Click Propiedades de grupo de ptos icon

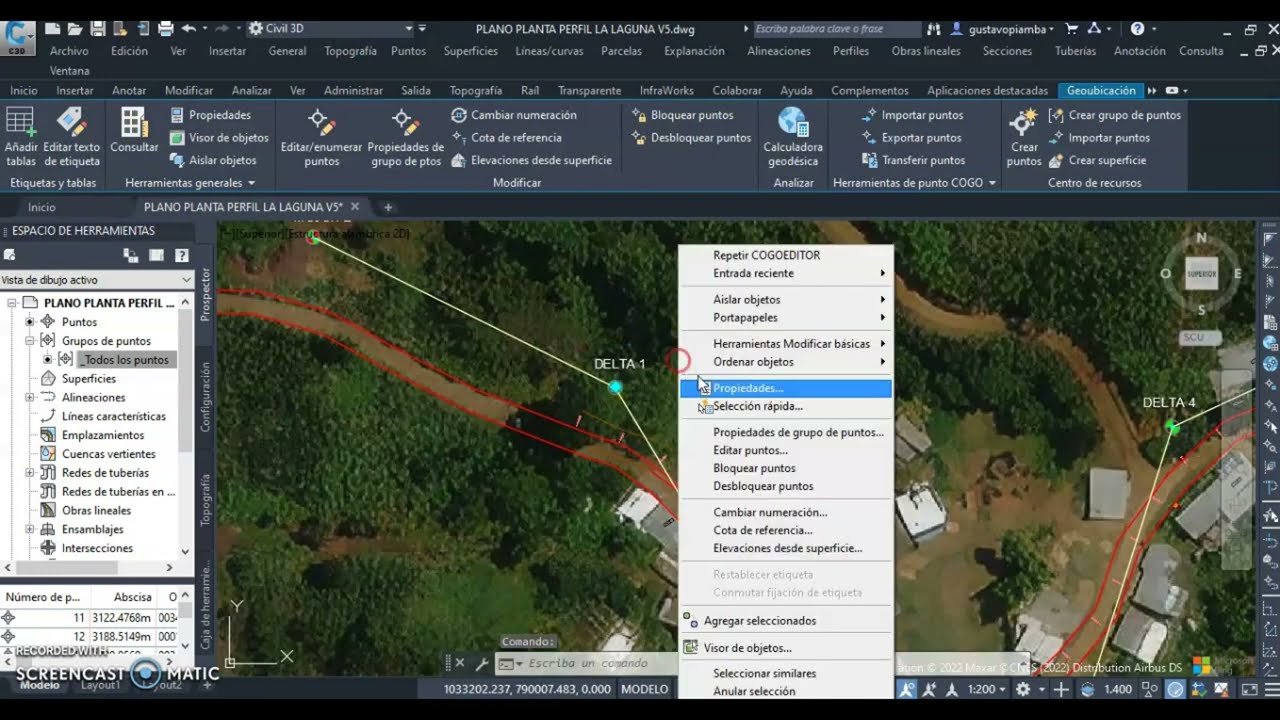click(405, 138)
